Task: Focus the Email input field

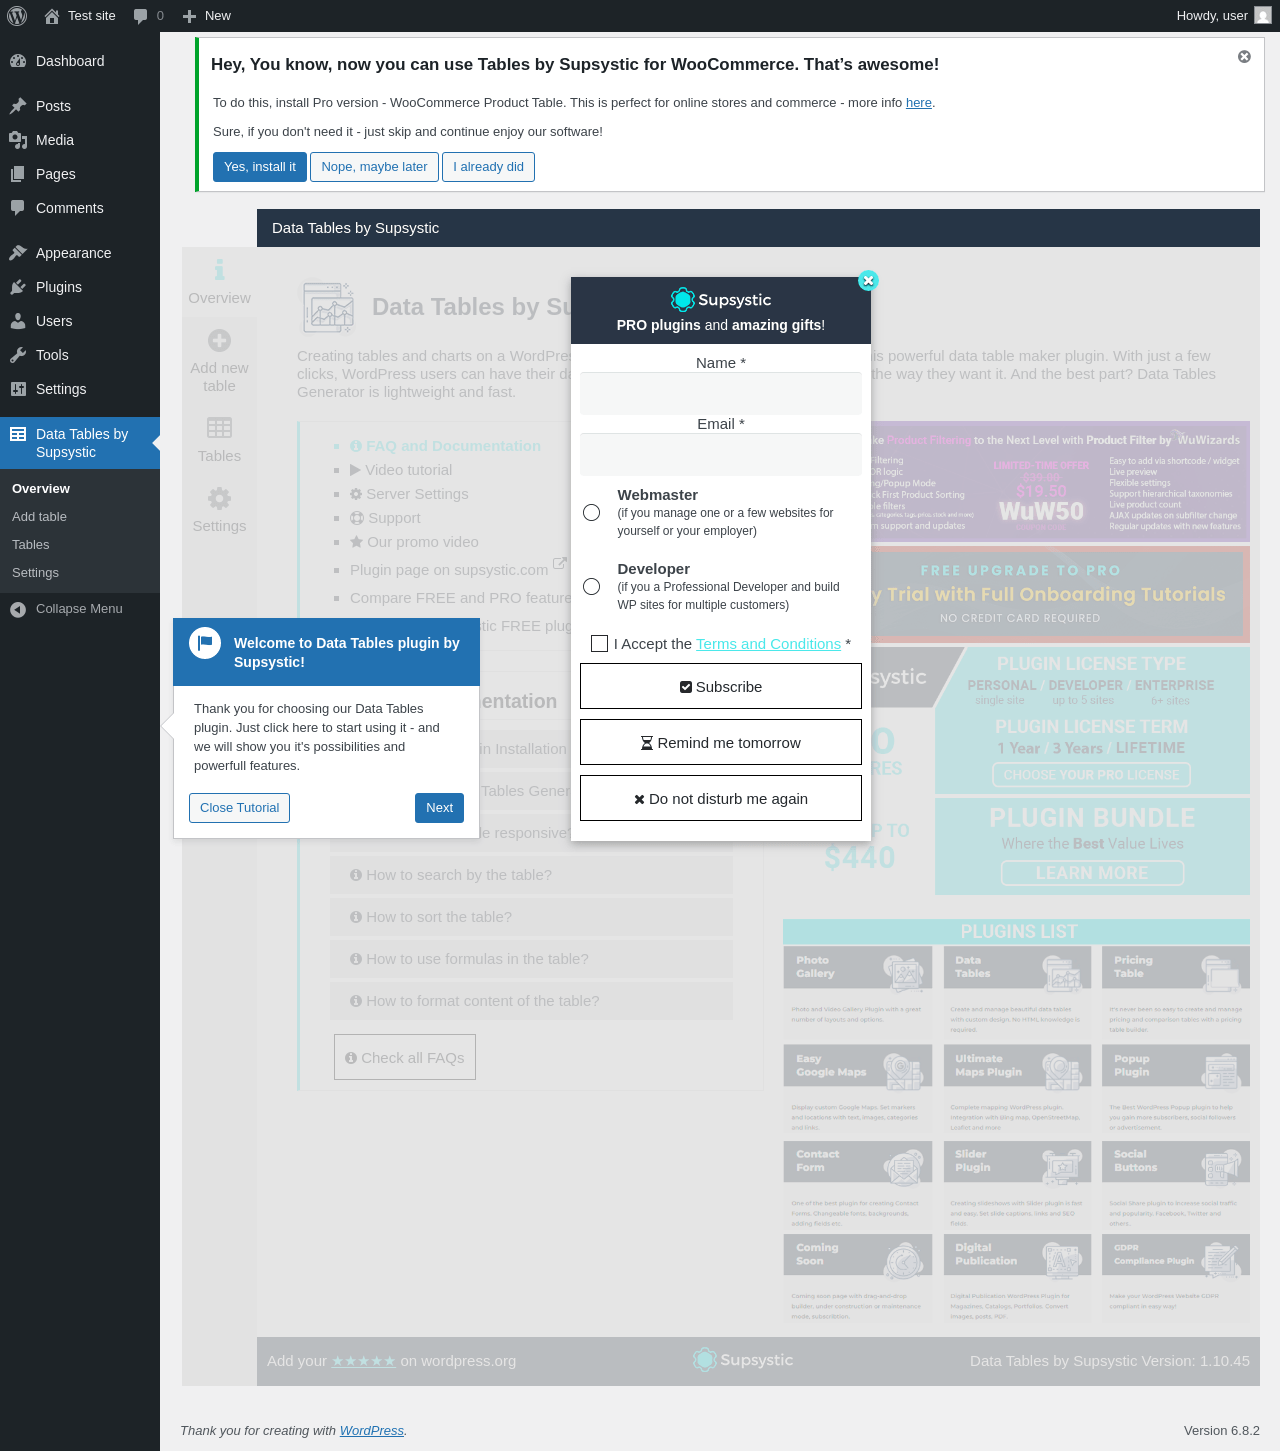Action: click(721, 455)
